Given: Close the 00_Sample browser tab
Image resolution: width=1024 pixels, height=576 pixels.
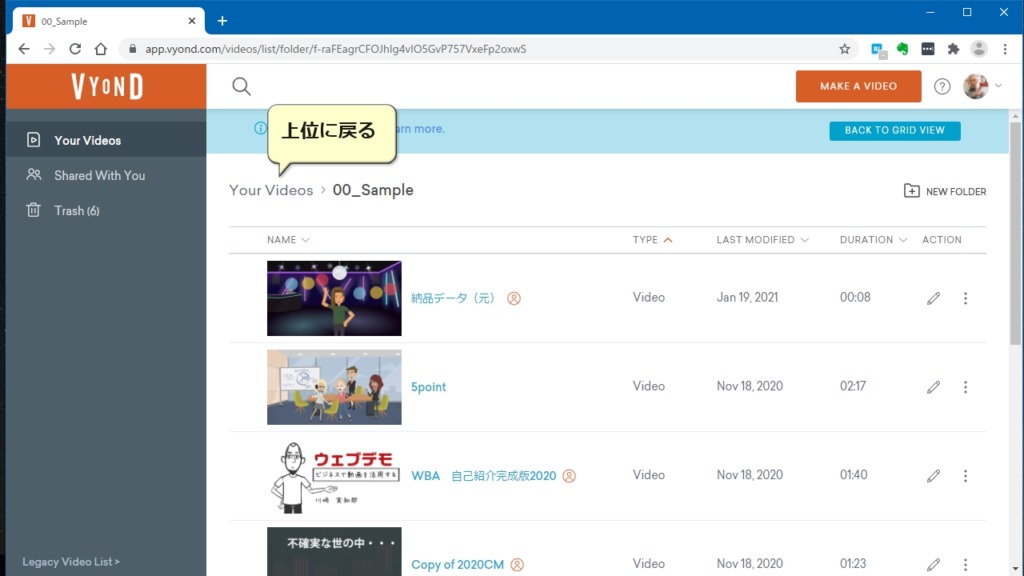Looking at the screenshot, I should [191, 21].
